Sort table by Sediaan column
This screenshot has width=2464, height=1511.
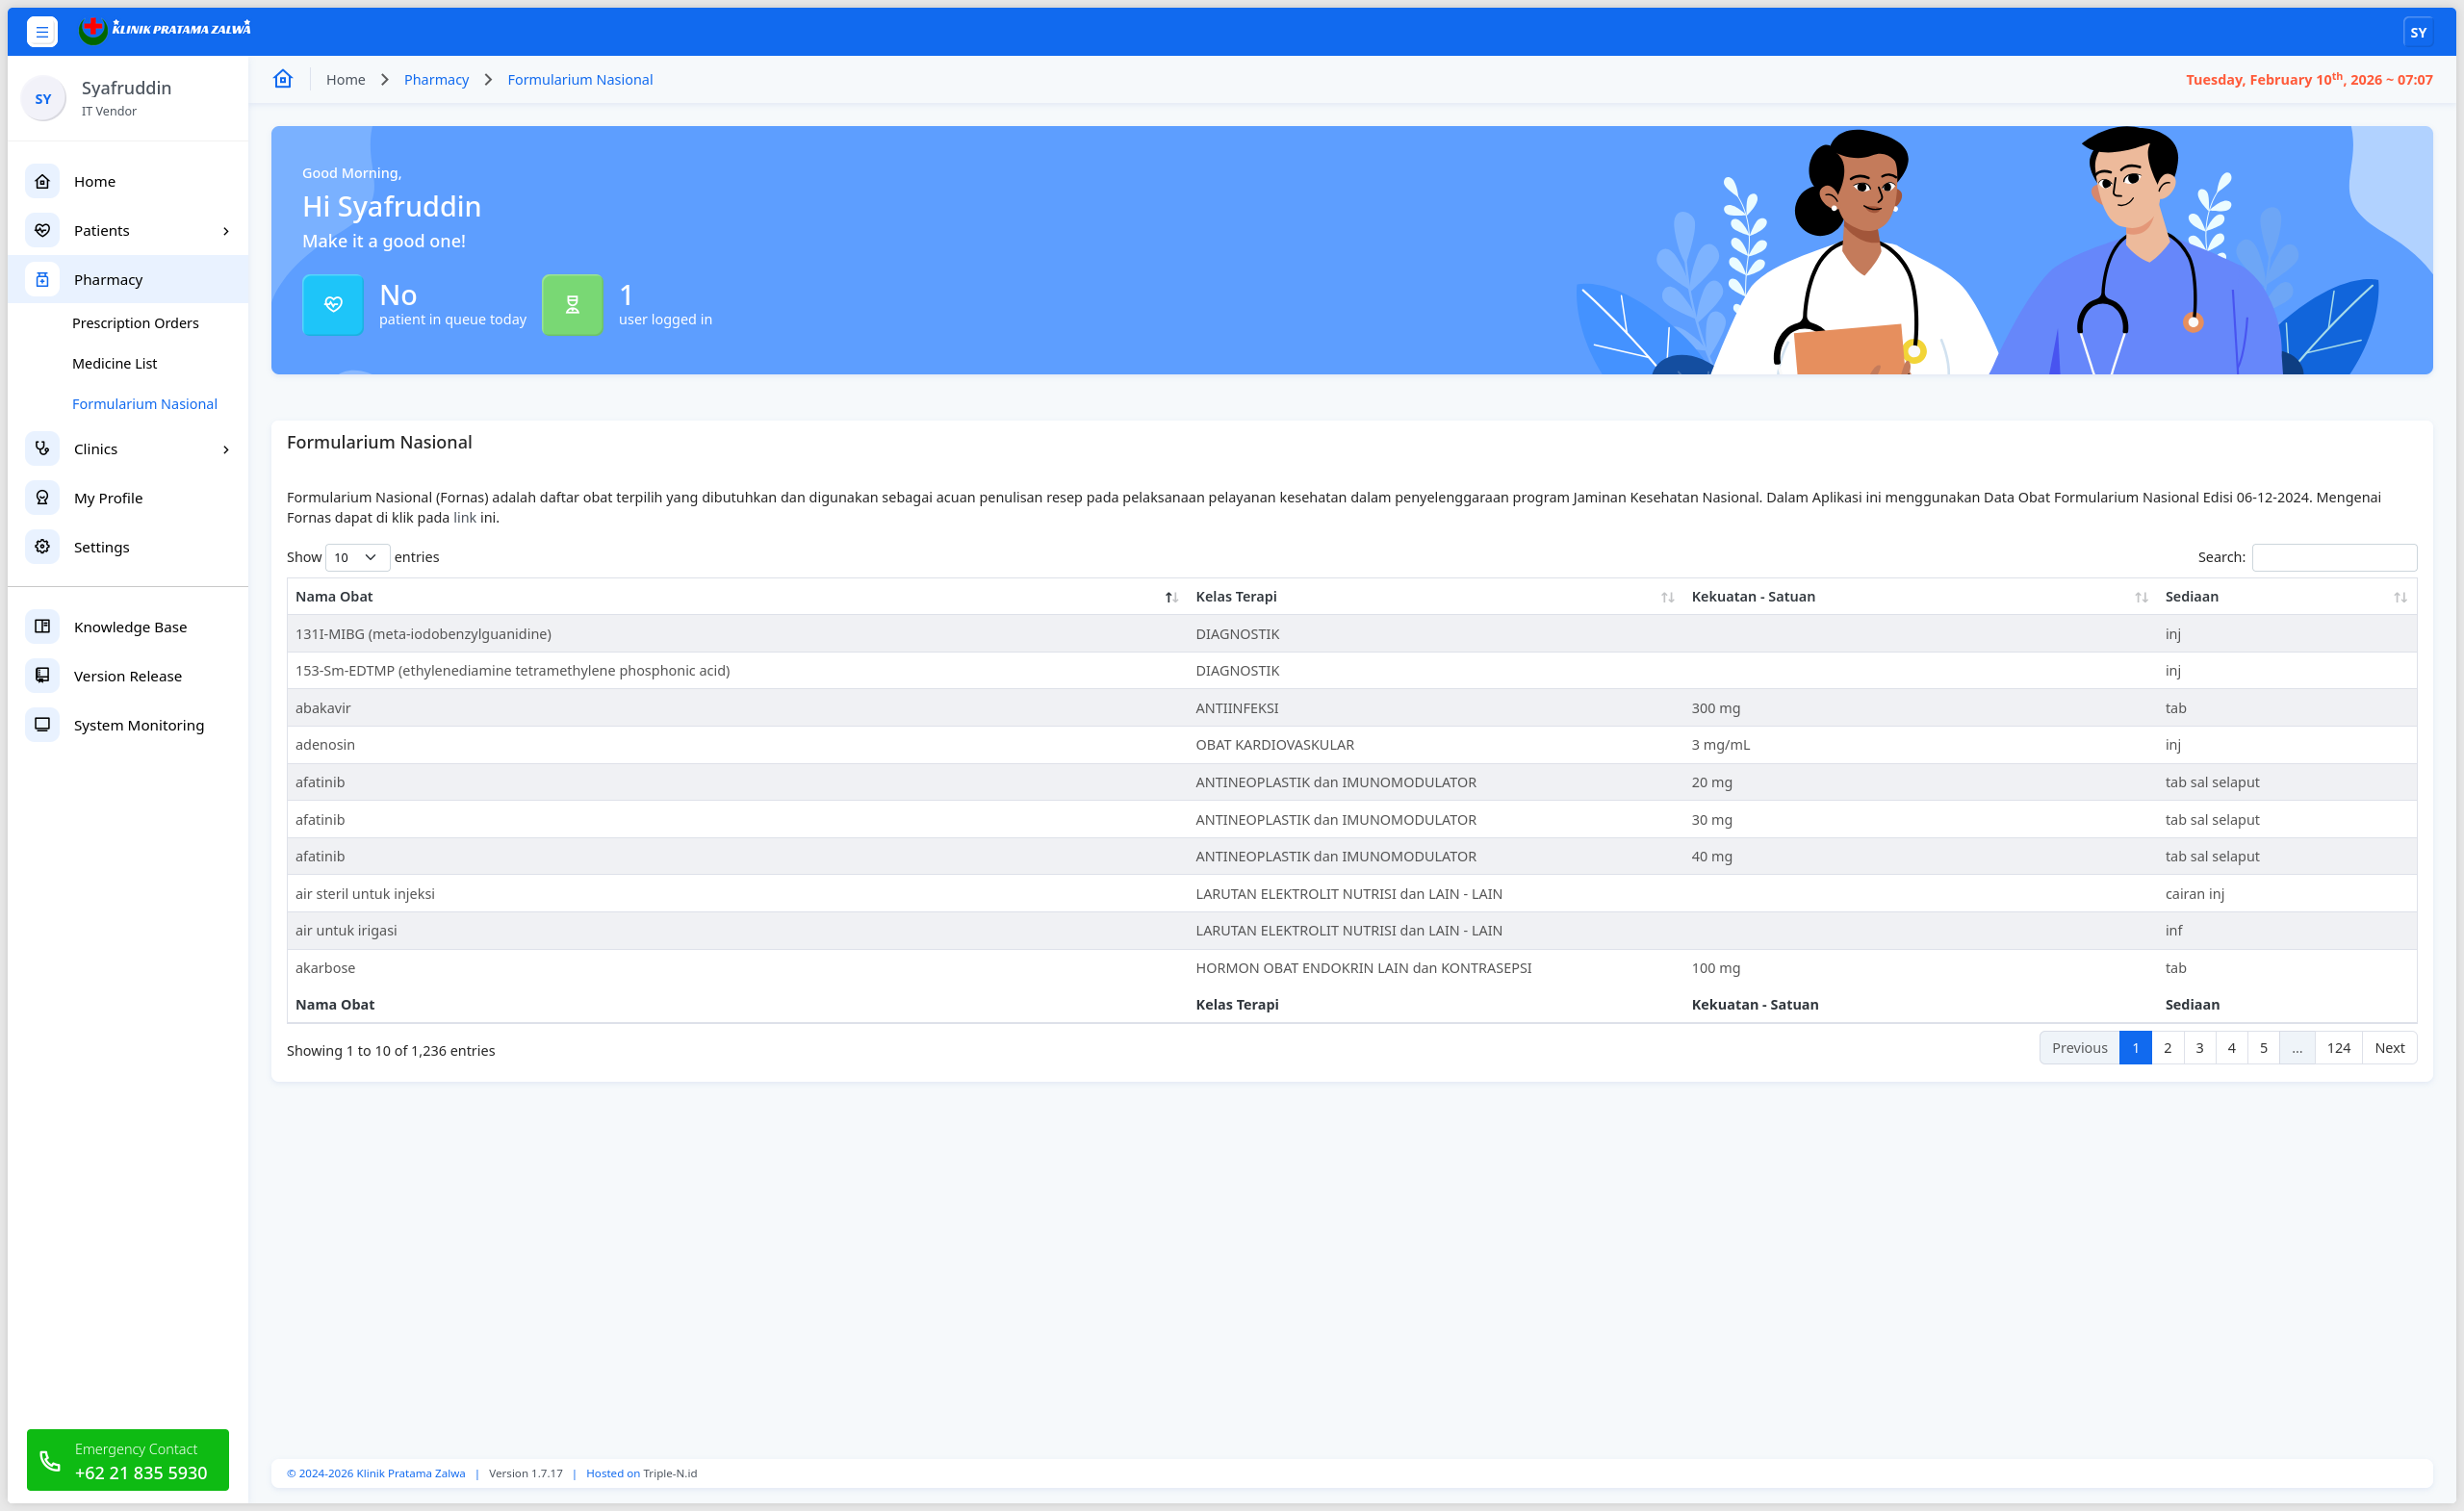[x=2399, y=597]
